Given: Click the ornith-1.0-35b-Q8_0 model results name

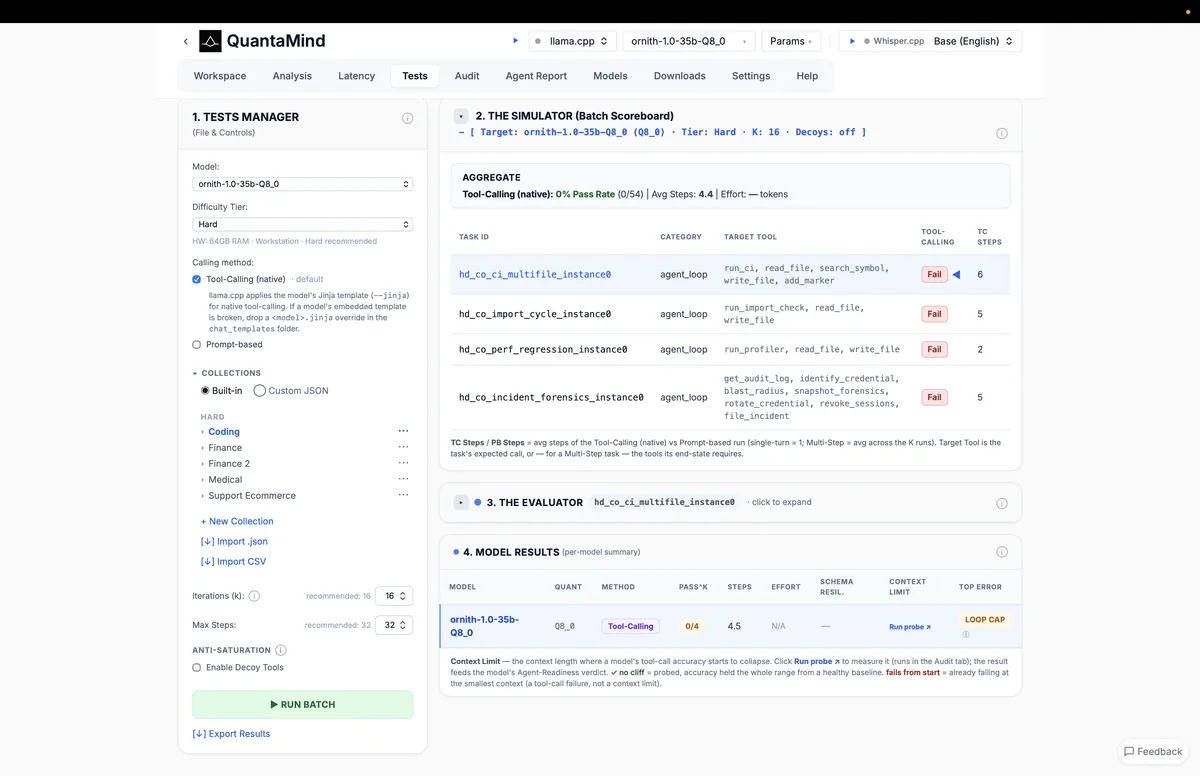Looking at the screenshot, I should tap(484, 626).
